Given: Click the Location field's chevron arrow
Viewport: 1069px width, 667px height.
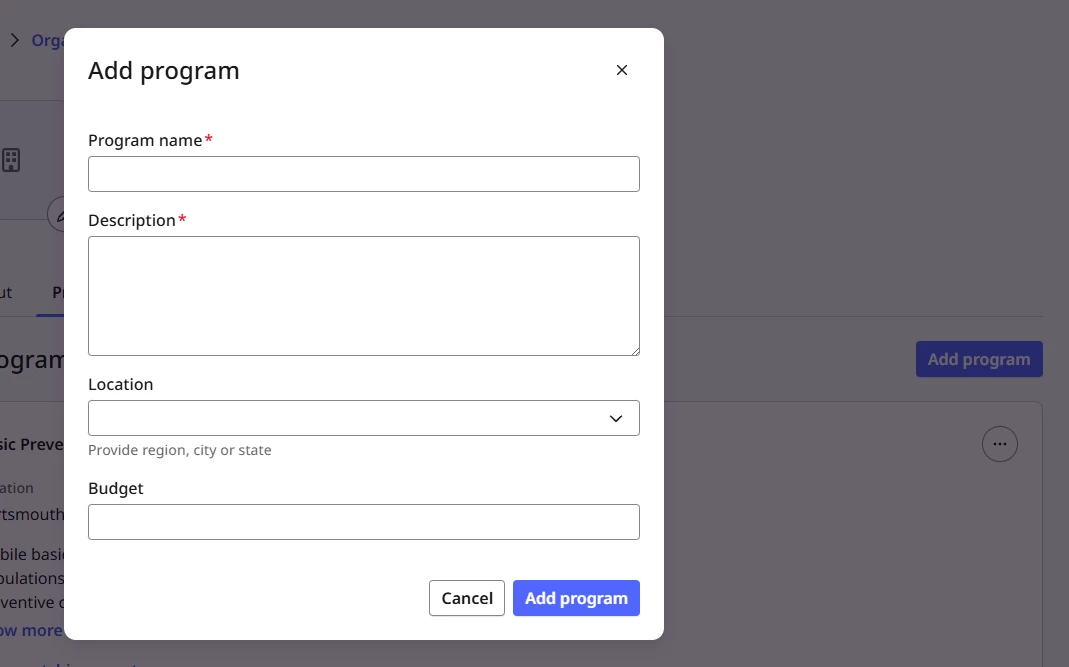Looking at the screenshot, I should (x=616, y=418).
